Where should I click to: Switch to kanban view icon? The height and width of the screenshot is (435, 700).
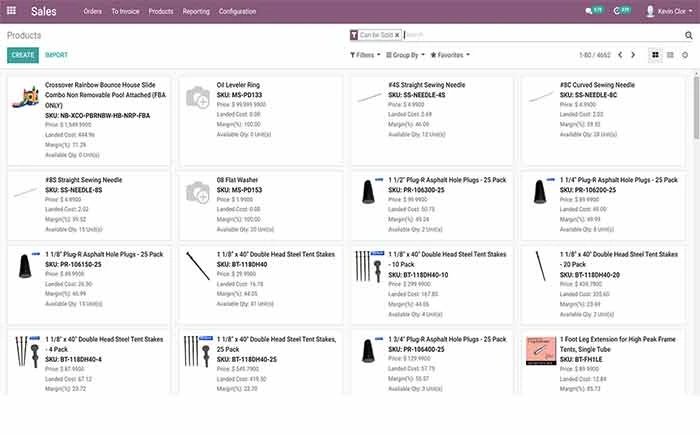pos(655,55)
